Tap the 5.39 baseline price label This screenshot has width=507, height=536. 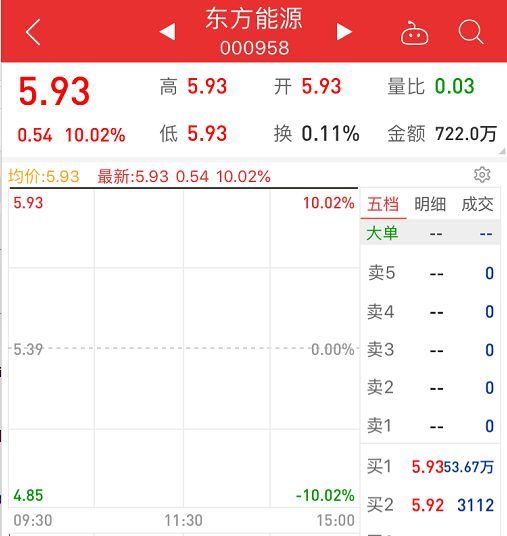coord(28,349)
